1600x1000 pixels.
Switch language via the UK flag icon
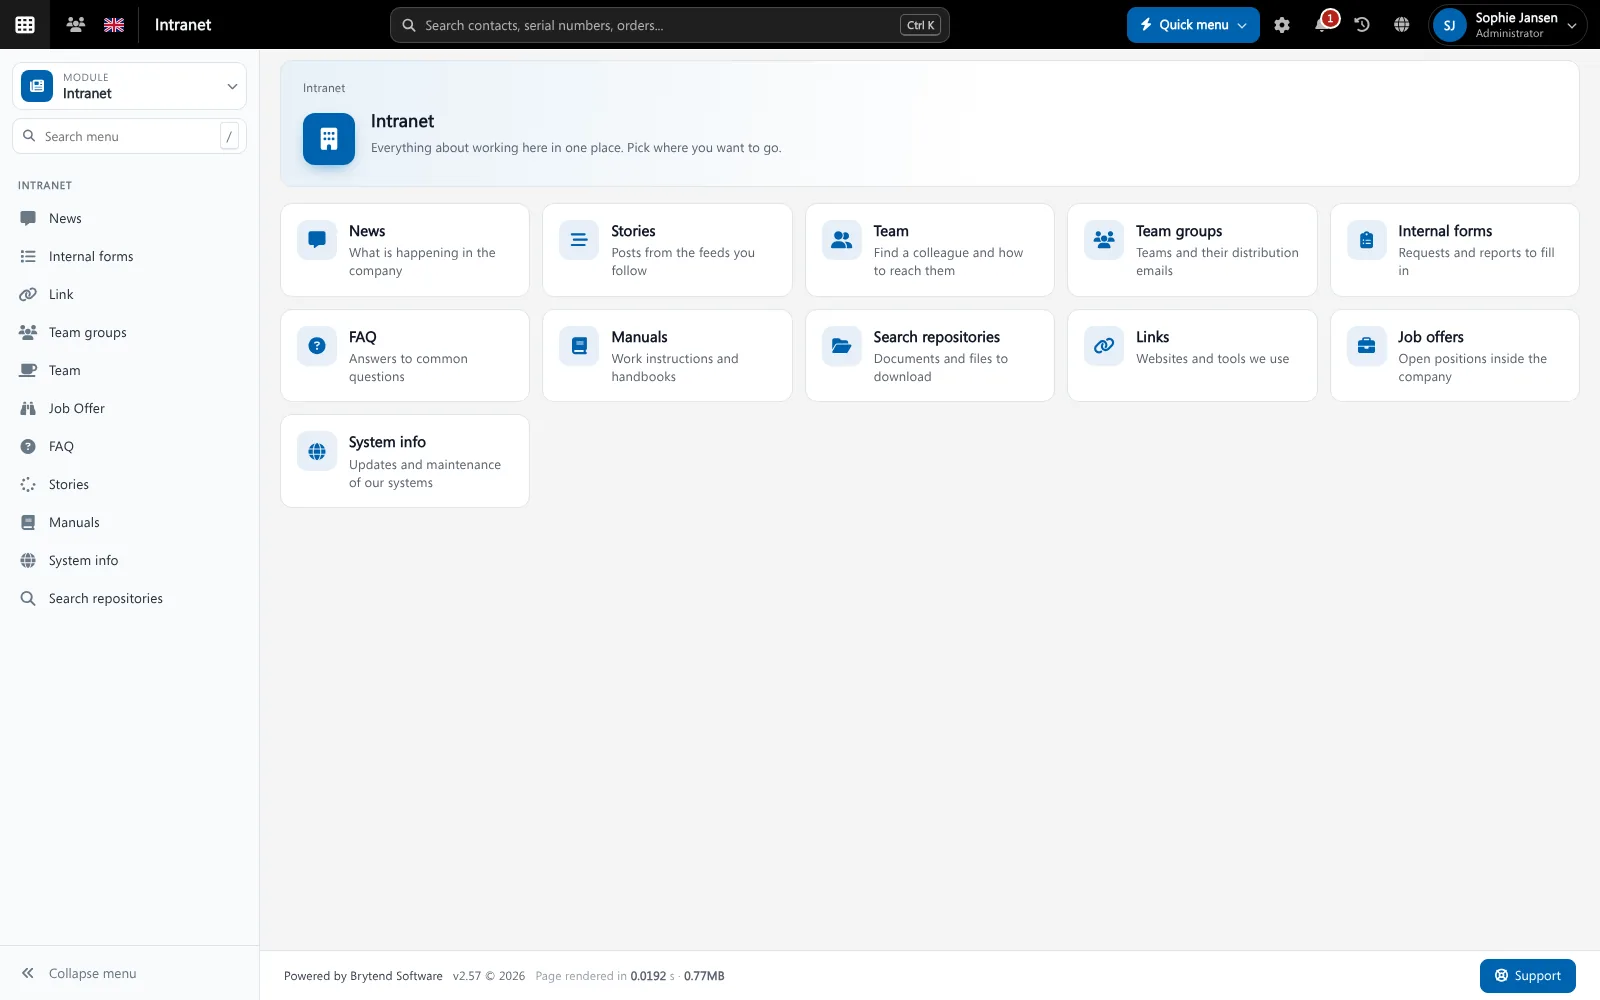pyautogui.click(x=114, y=25)
